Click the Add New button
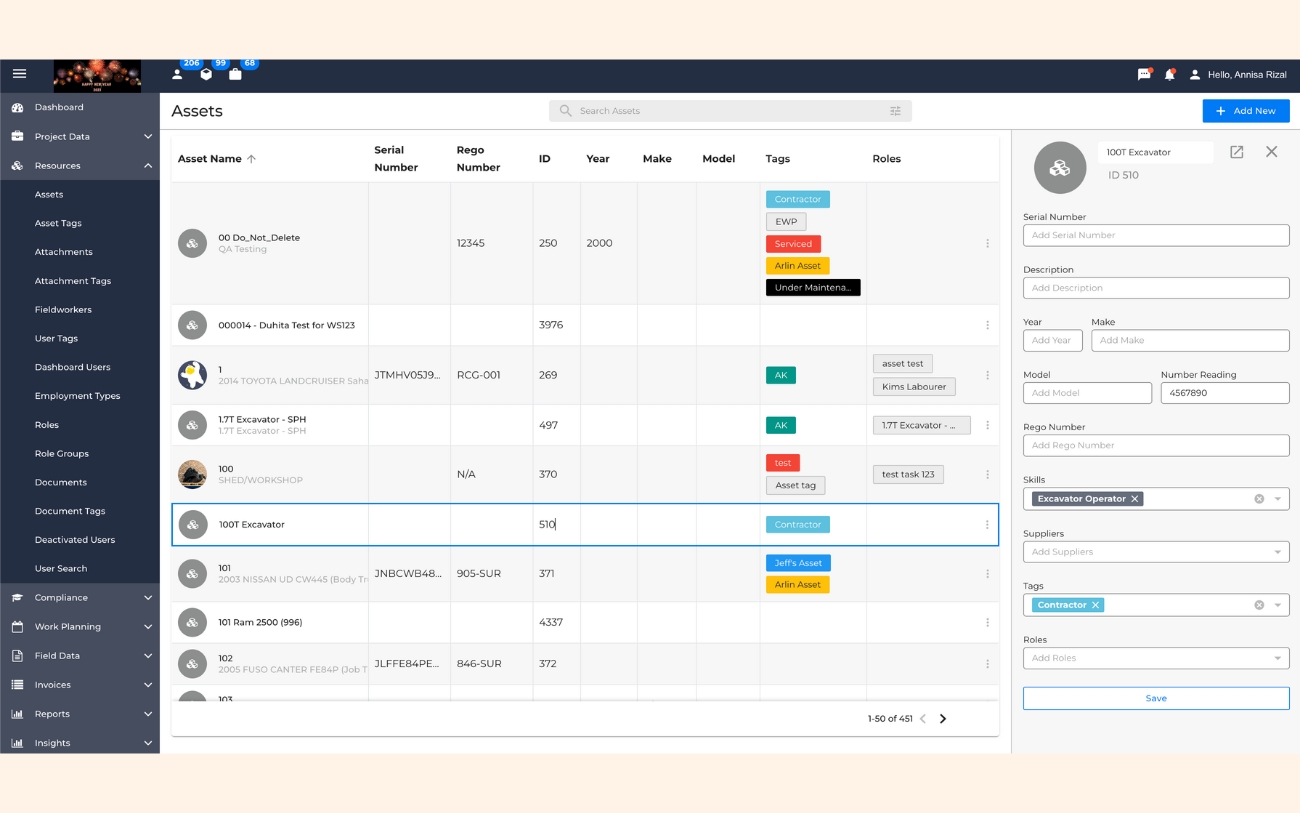 point(1245,111)
